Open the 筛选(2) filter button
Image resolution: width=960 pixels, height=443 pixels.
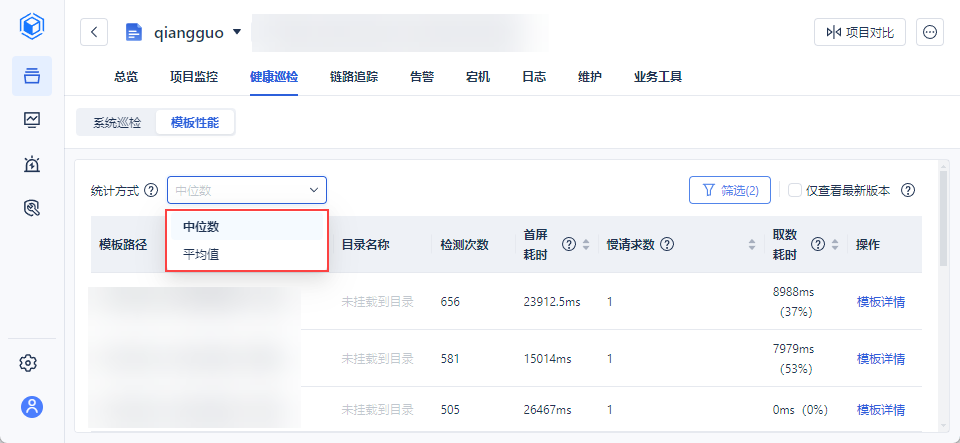[x=729, y=190]
